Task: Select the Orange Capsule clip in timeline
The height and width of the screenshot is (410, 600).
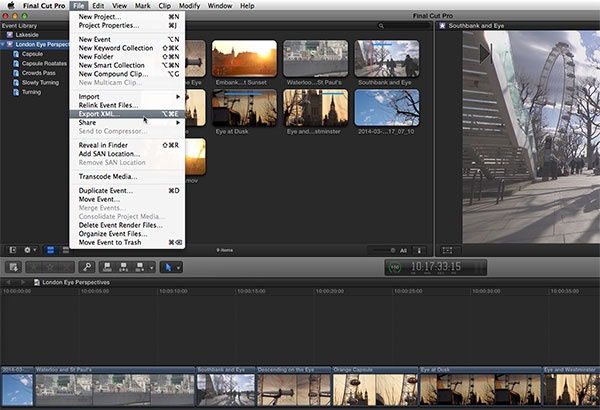Action: click(375, 387)
